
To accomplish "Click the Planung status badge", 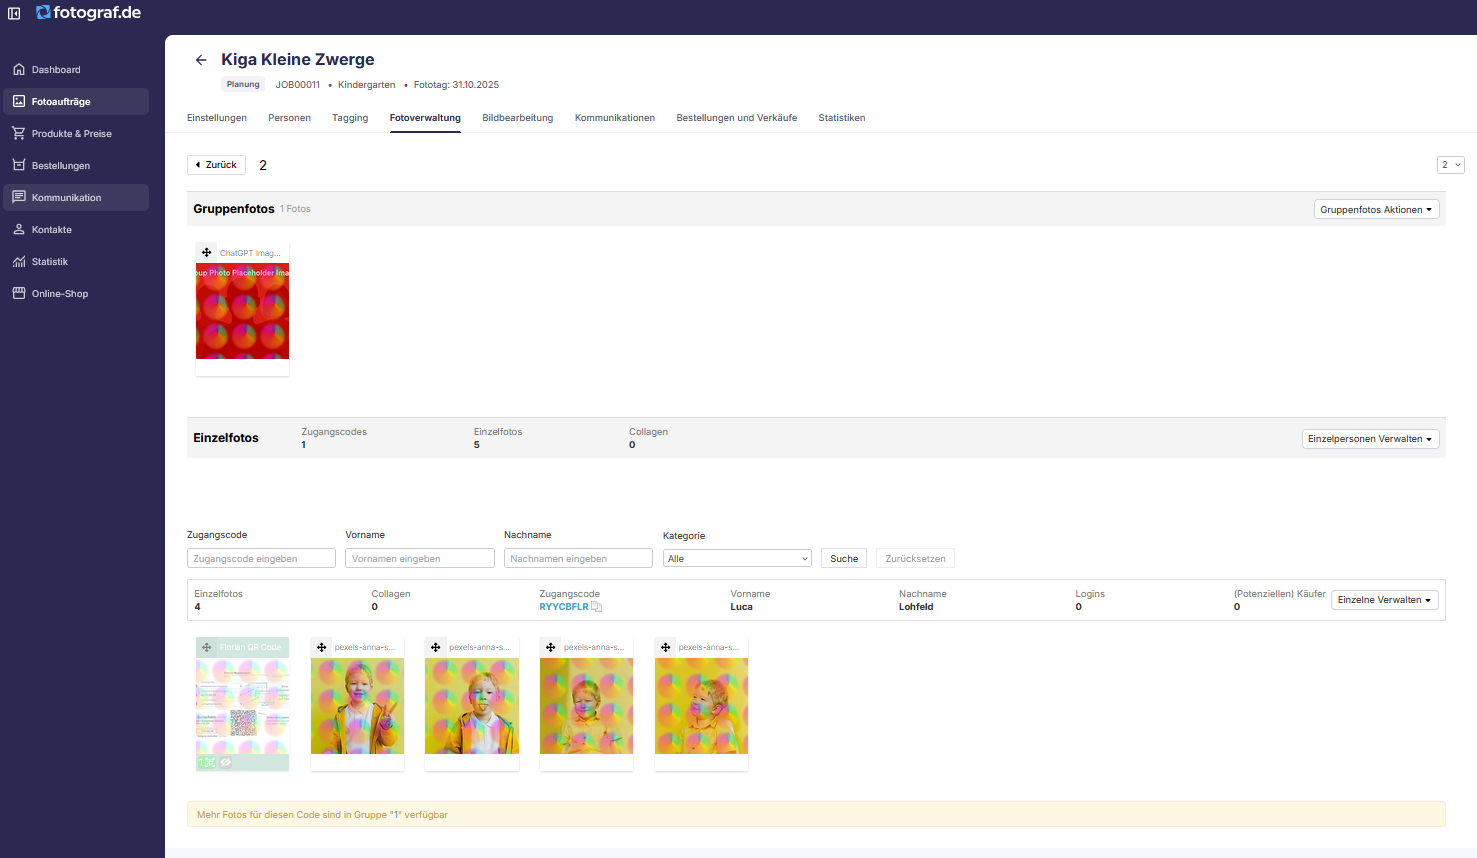I will 243,85.
